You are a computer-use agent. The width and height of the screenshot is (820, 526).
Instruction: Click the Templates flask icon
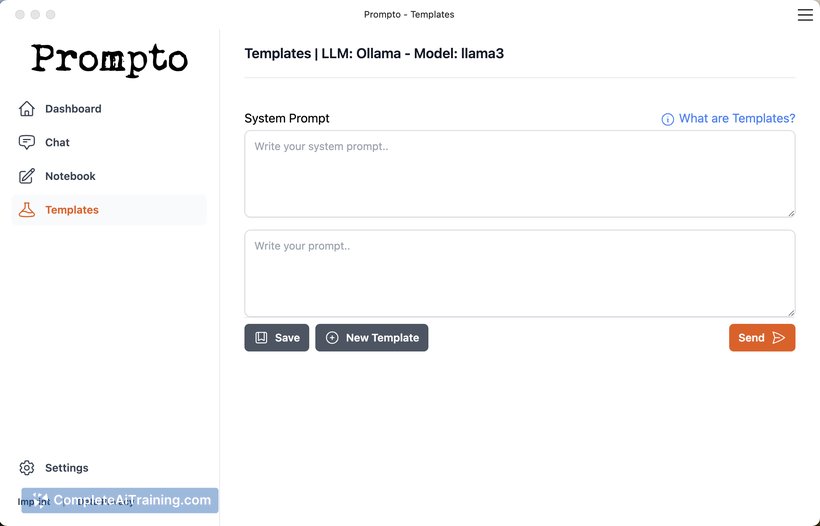coord(27,210)
